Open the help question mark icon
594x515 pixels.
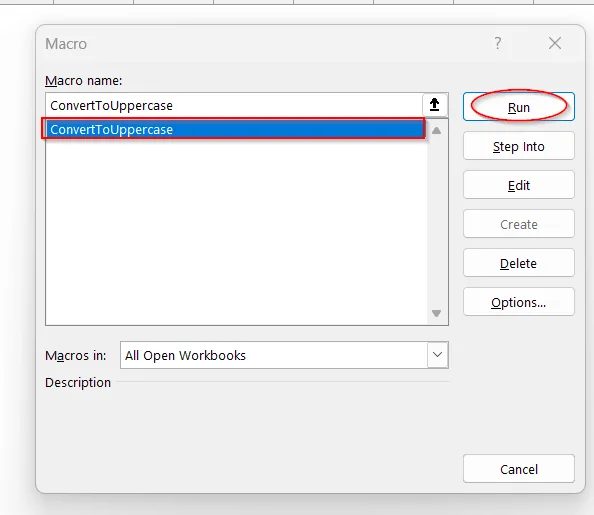pyautogui.click(x=498, y=43)
